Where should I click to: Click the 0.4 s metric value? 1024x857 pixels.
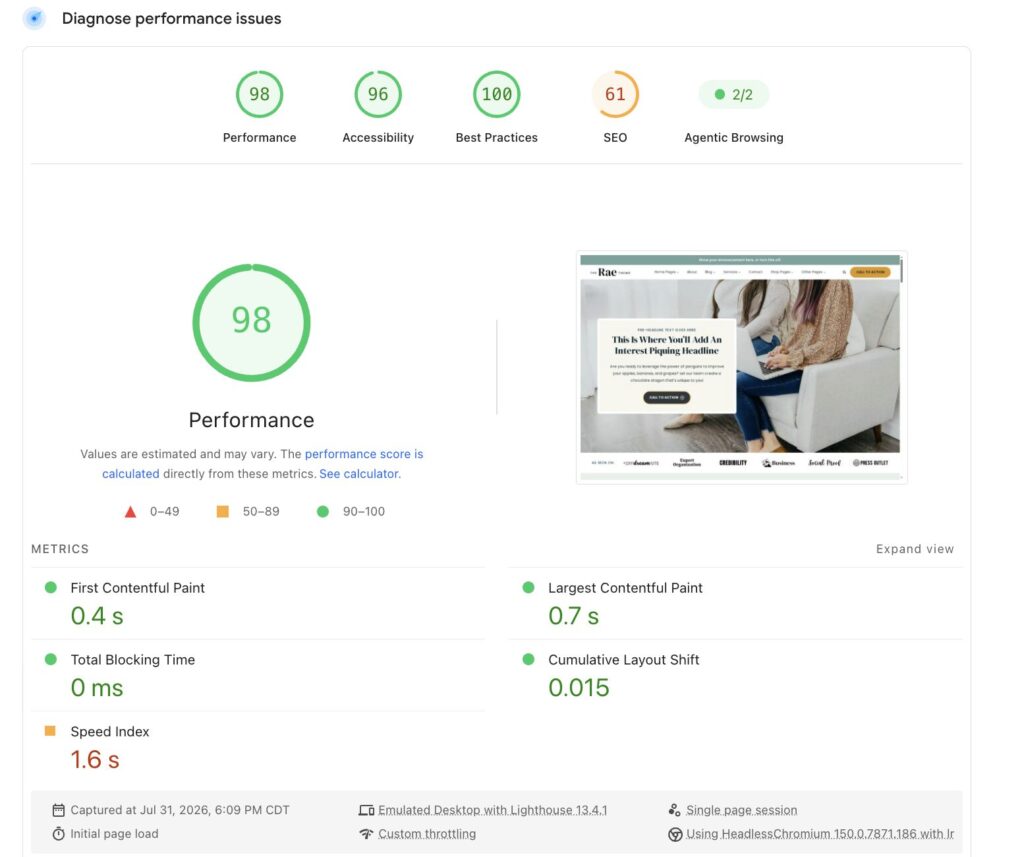pyautogui.click(x=97, y=615)
